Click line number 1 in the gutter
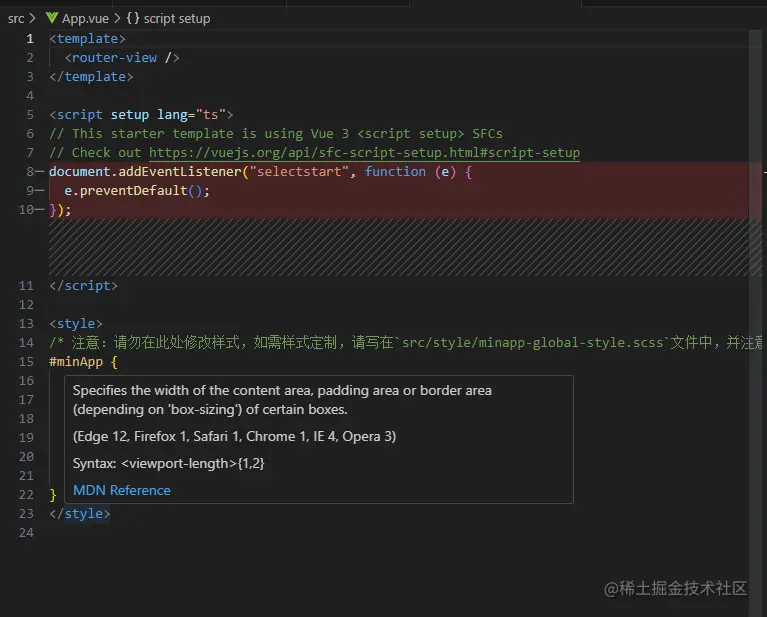 (x=30, y=39)
